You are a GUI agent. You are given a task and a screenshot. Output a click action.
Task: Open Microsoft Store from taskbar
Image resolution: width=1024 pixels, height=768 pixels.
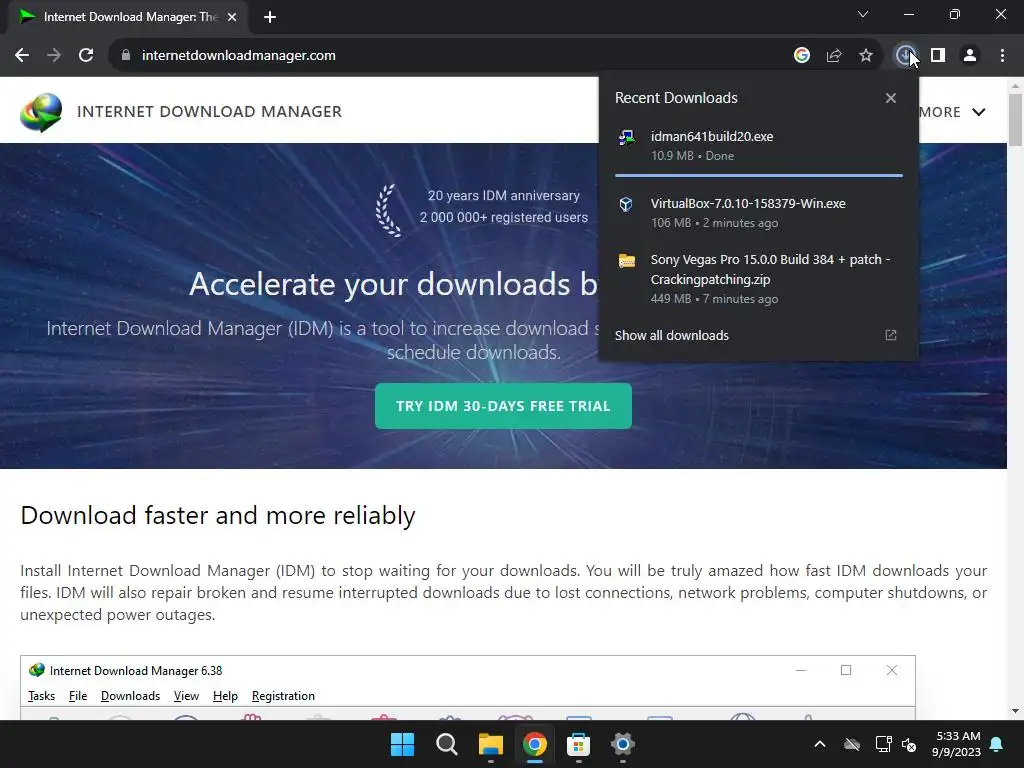click(x=578, y=744)
